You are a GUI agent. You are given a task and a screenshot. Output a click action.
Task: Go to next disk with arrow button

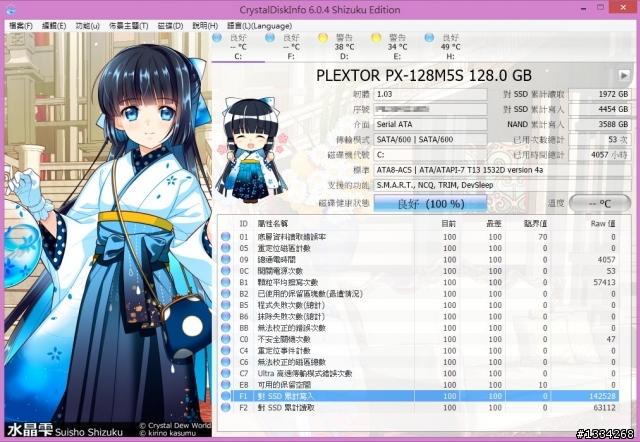(624, 75)
